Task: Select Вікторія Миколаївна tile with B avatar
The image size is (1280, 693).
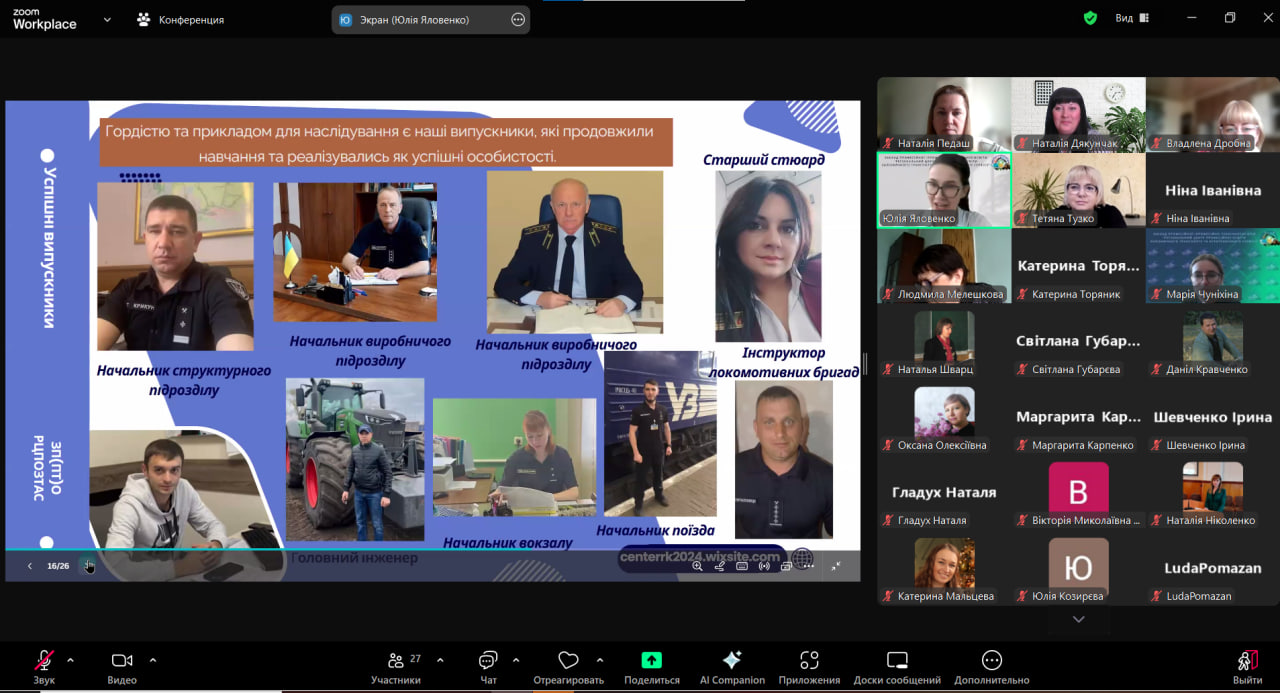Action: pos(1078,492)
